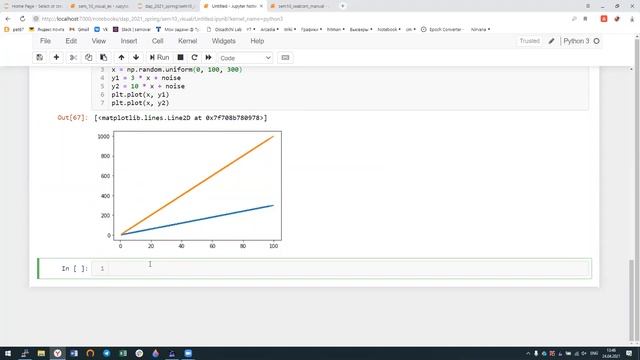Screen dimensions: 640x360
Task: Run the current cell with Run button
Action: pos(160,58)
